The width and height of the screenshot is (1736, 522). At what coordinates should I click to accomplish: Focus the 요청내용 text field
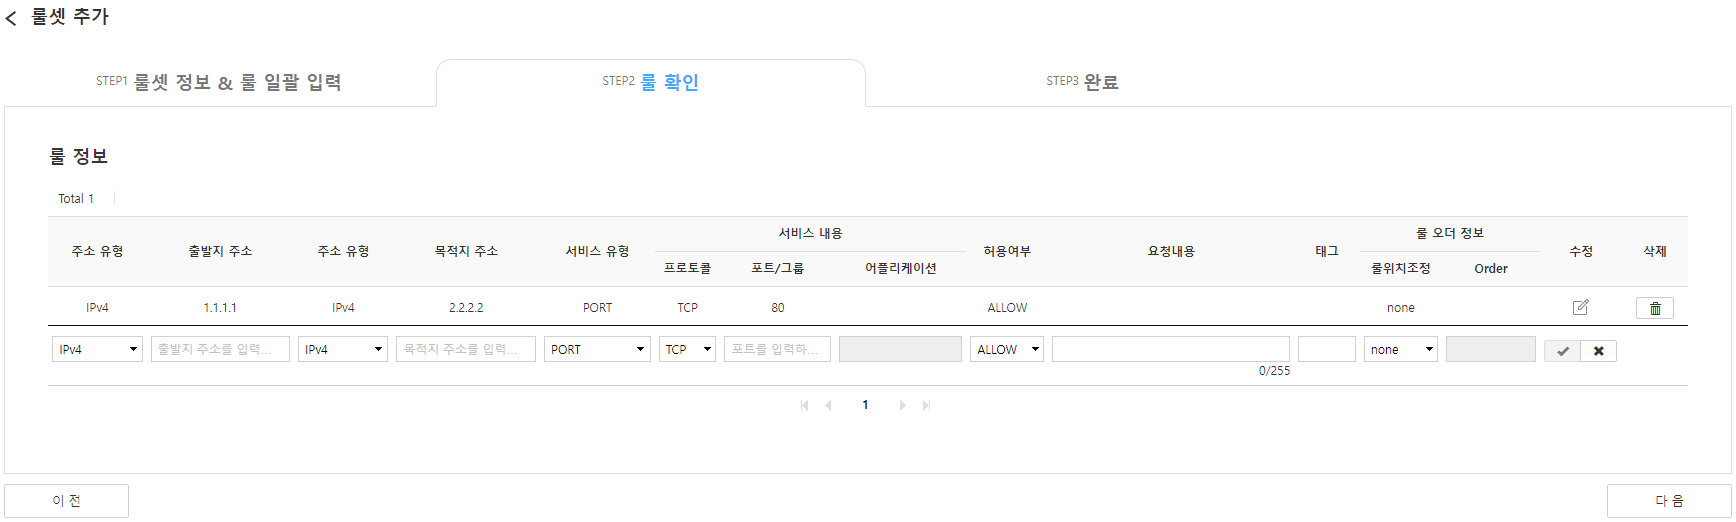(1171, 349)
